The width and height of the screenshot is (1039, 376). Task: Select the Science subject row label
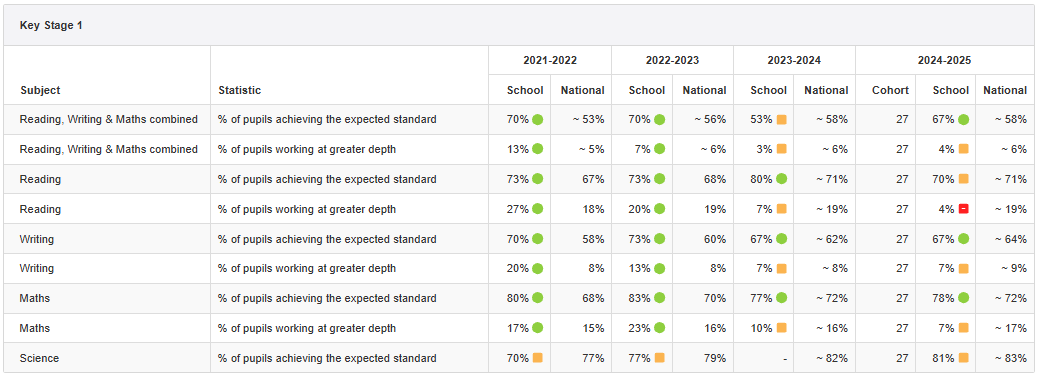pyautogui.click(x=39, y=358)
